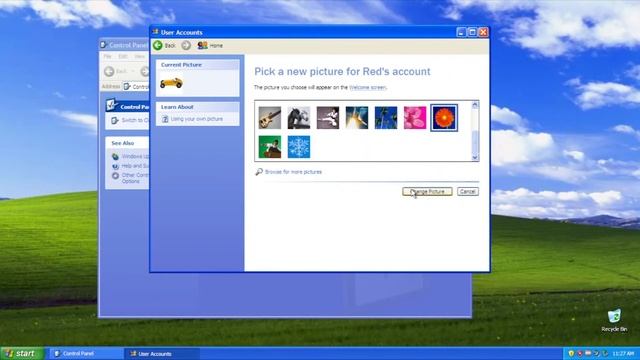640x360 pixels.
Task: Select the guitar account picture
Action: pos(270,118)
